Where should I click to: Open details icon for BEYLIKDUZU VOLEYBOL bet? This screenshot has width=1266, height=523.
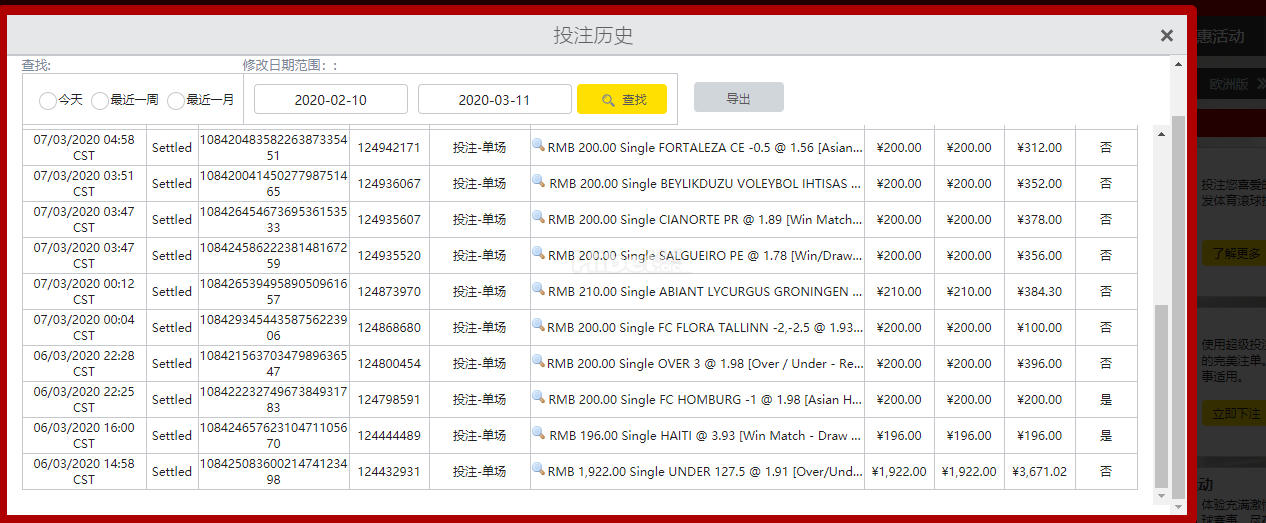coord(538,182)
